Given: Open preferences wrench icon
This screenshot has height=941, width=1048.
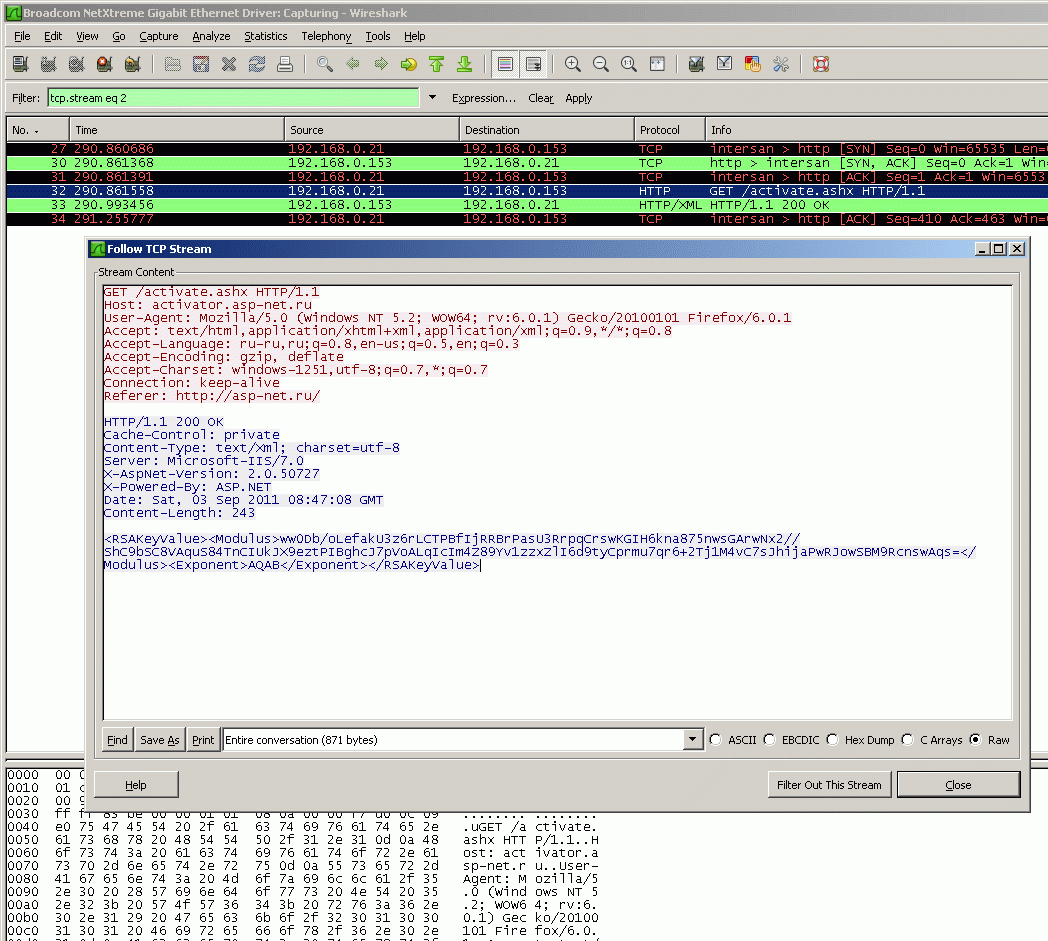Looking at the screenshot, I should coord(781,64).
